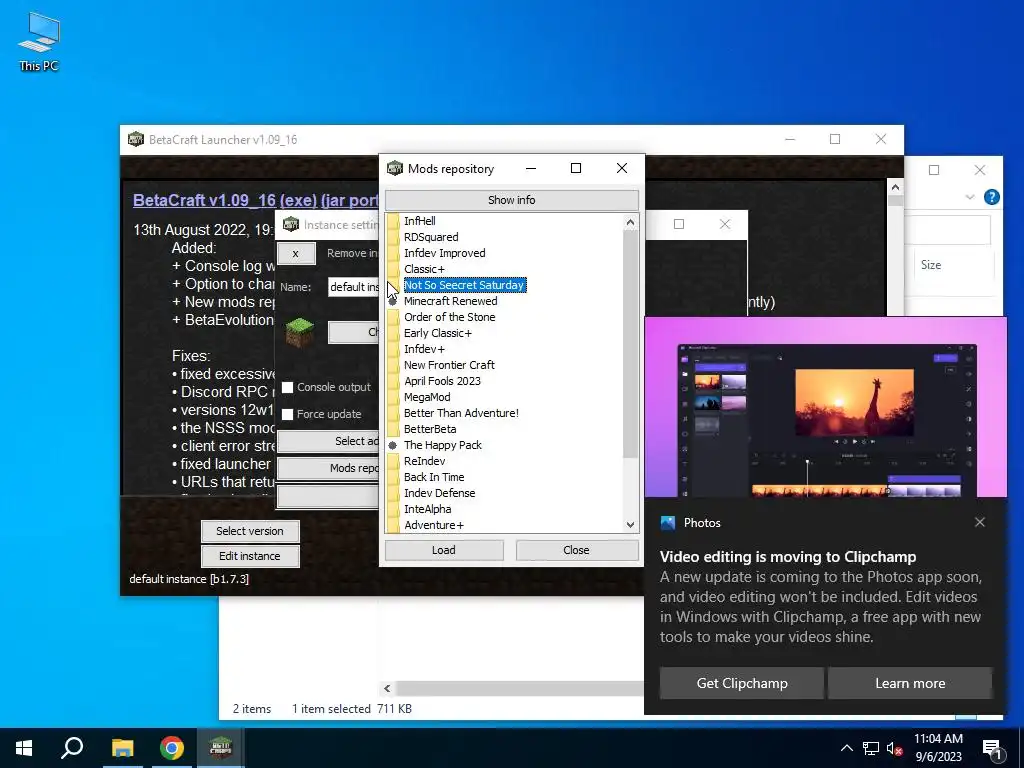Screen dimensions: 1024x768
Task: Click the dot icon beside The Happy Pack
Action: [392, 445]
